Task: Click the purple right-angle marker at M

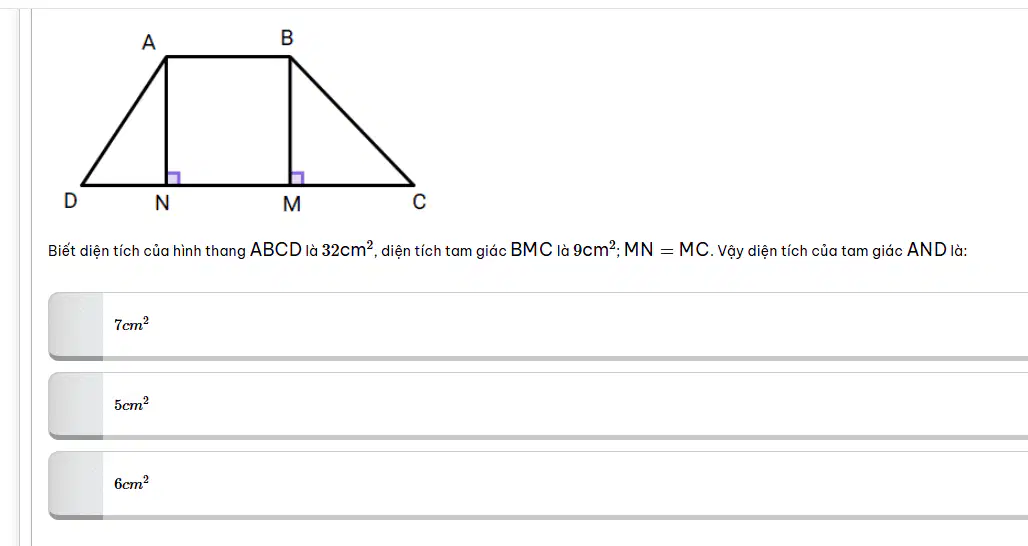Action: pyautogui.click(x=297, y=178)
